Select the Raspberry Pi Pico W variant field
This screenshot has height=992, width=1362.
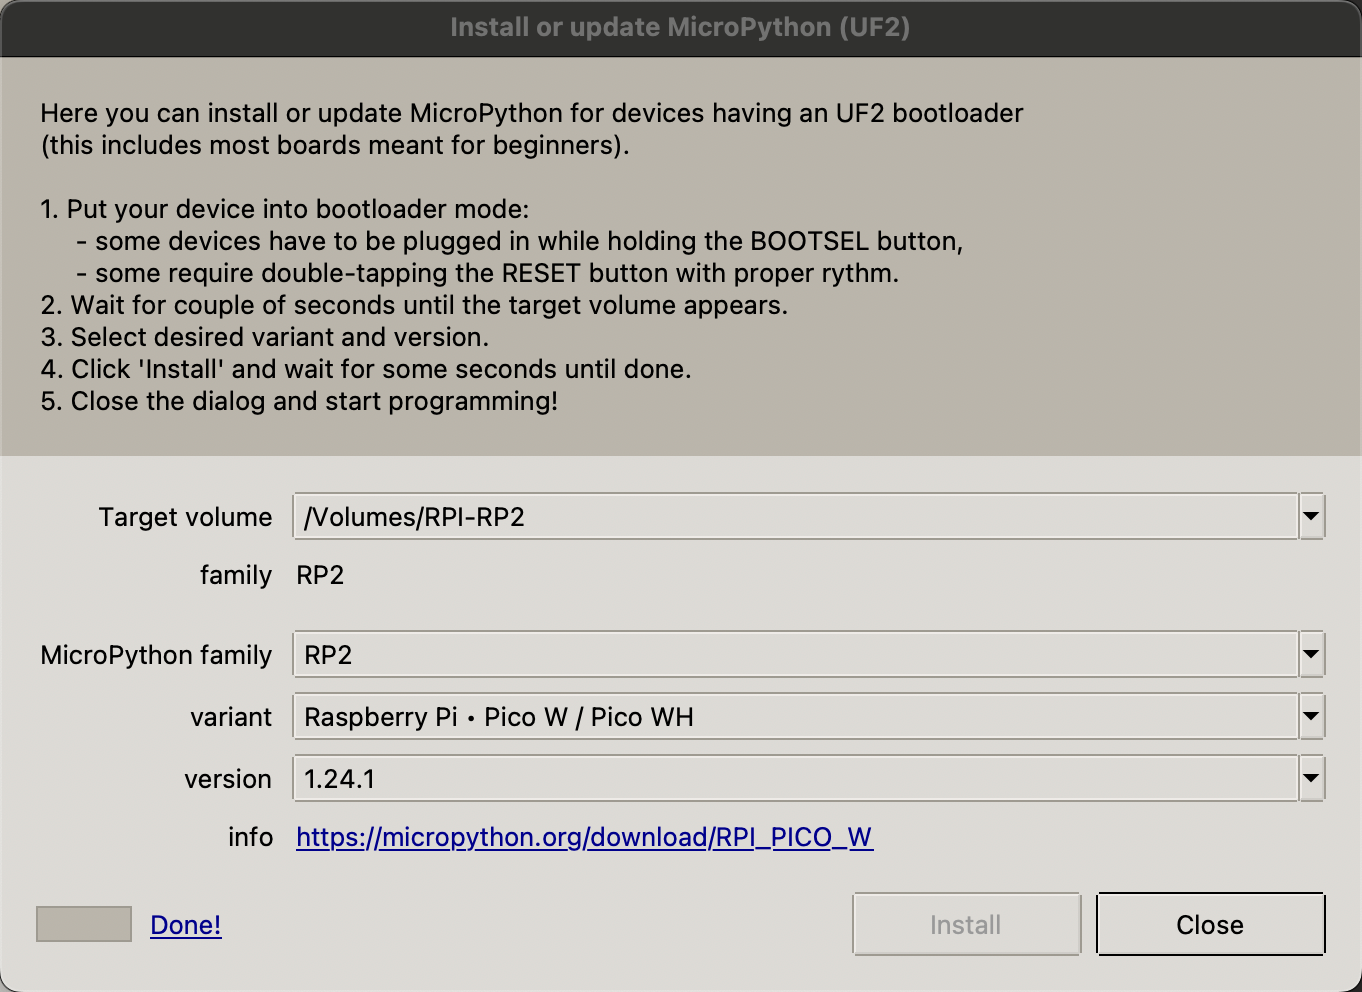click(x=795, y=717)
